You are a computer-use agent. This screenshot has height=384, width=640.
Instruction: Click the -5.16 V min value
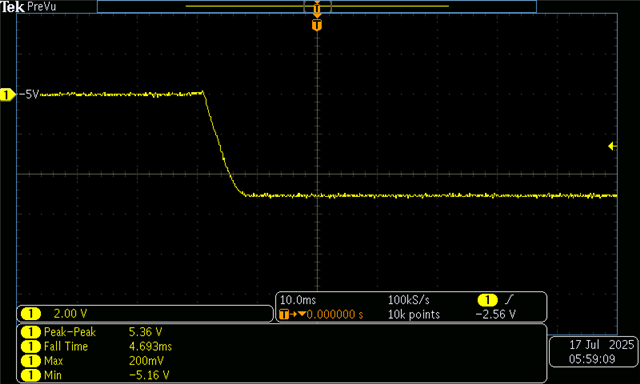(x=149, y=375)
